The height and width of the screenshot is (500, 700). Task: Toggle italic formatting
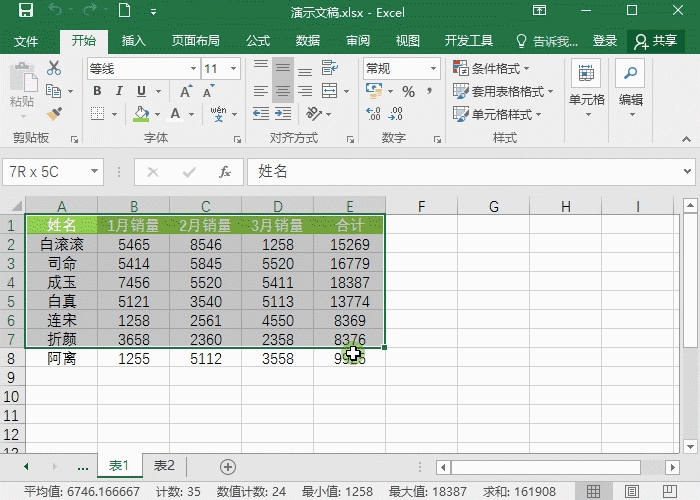click(x=118, y=91)
